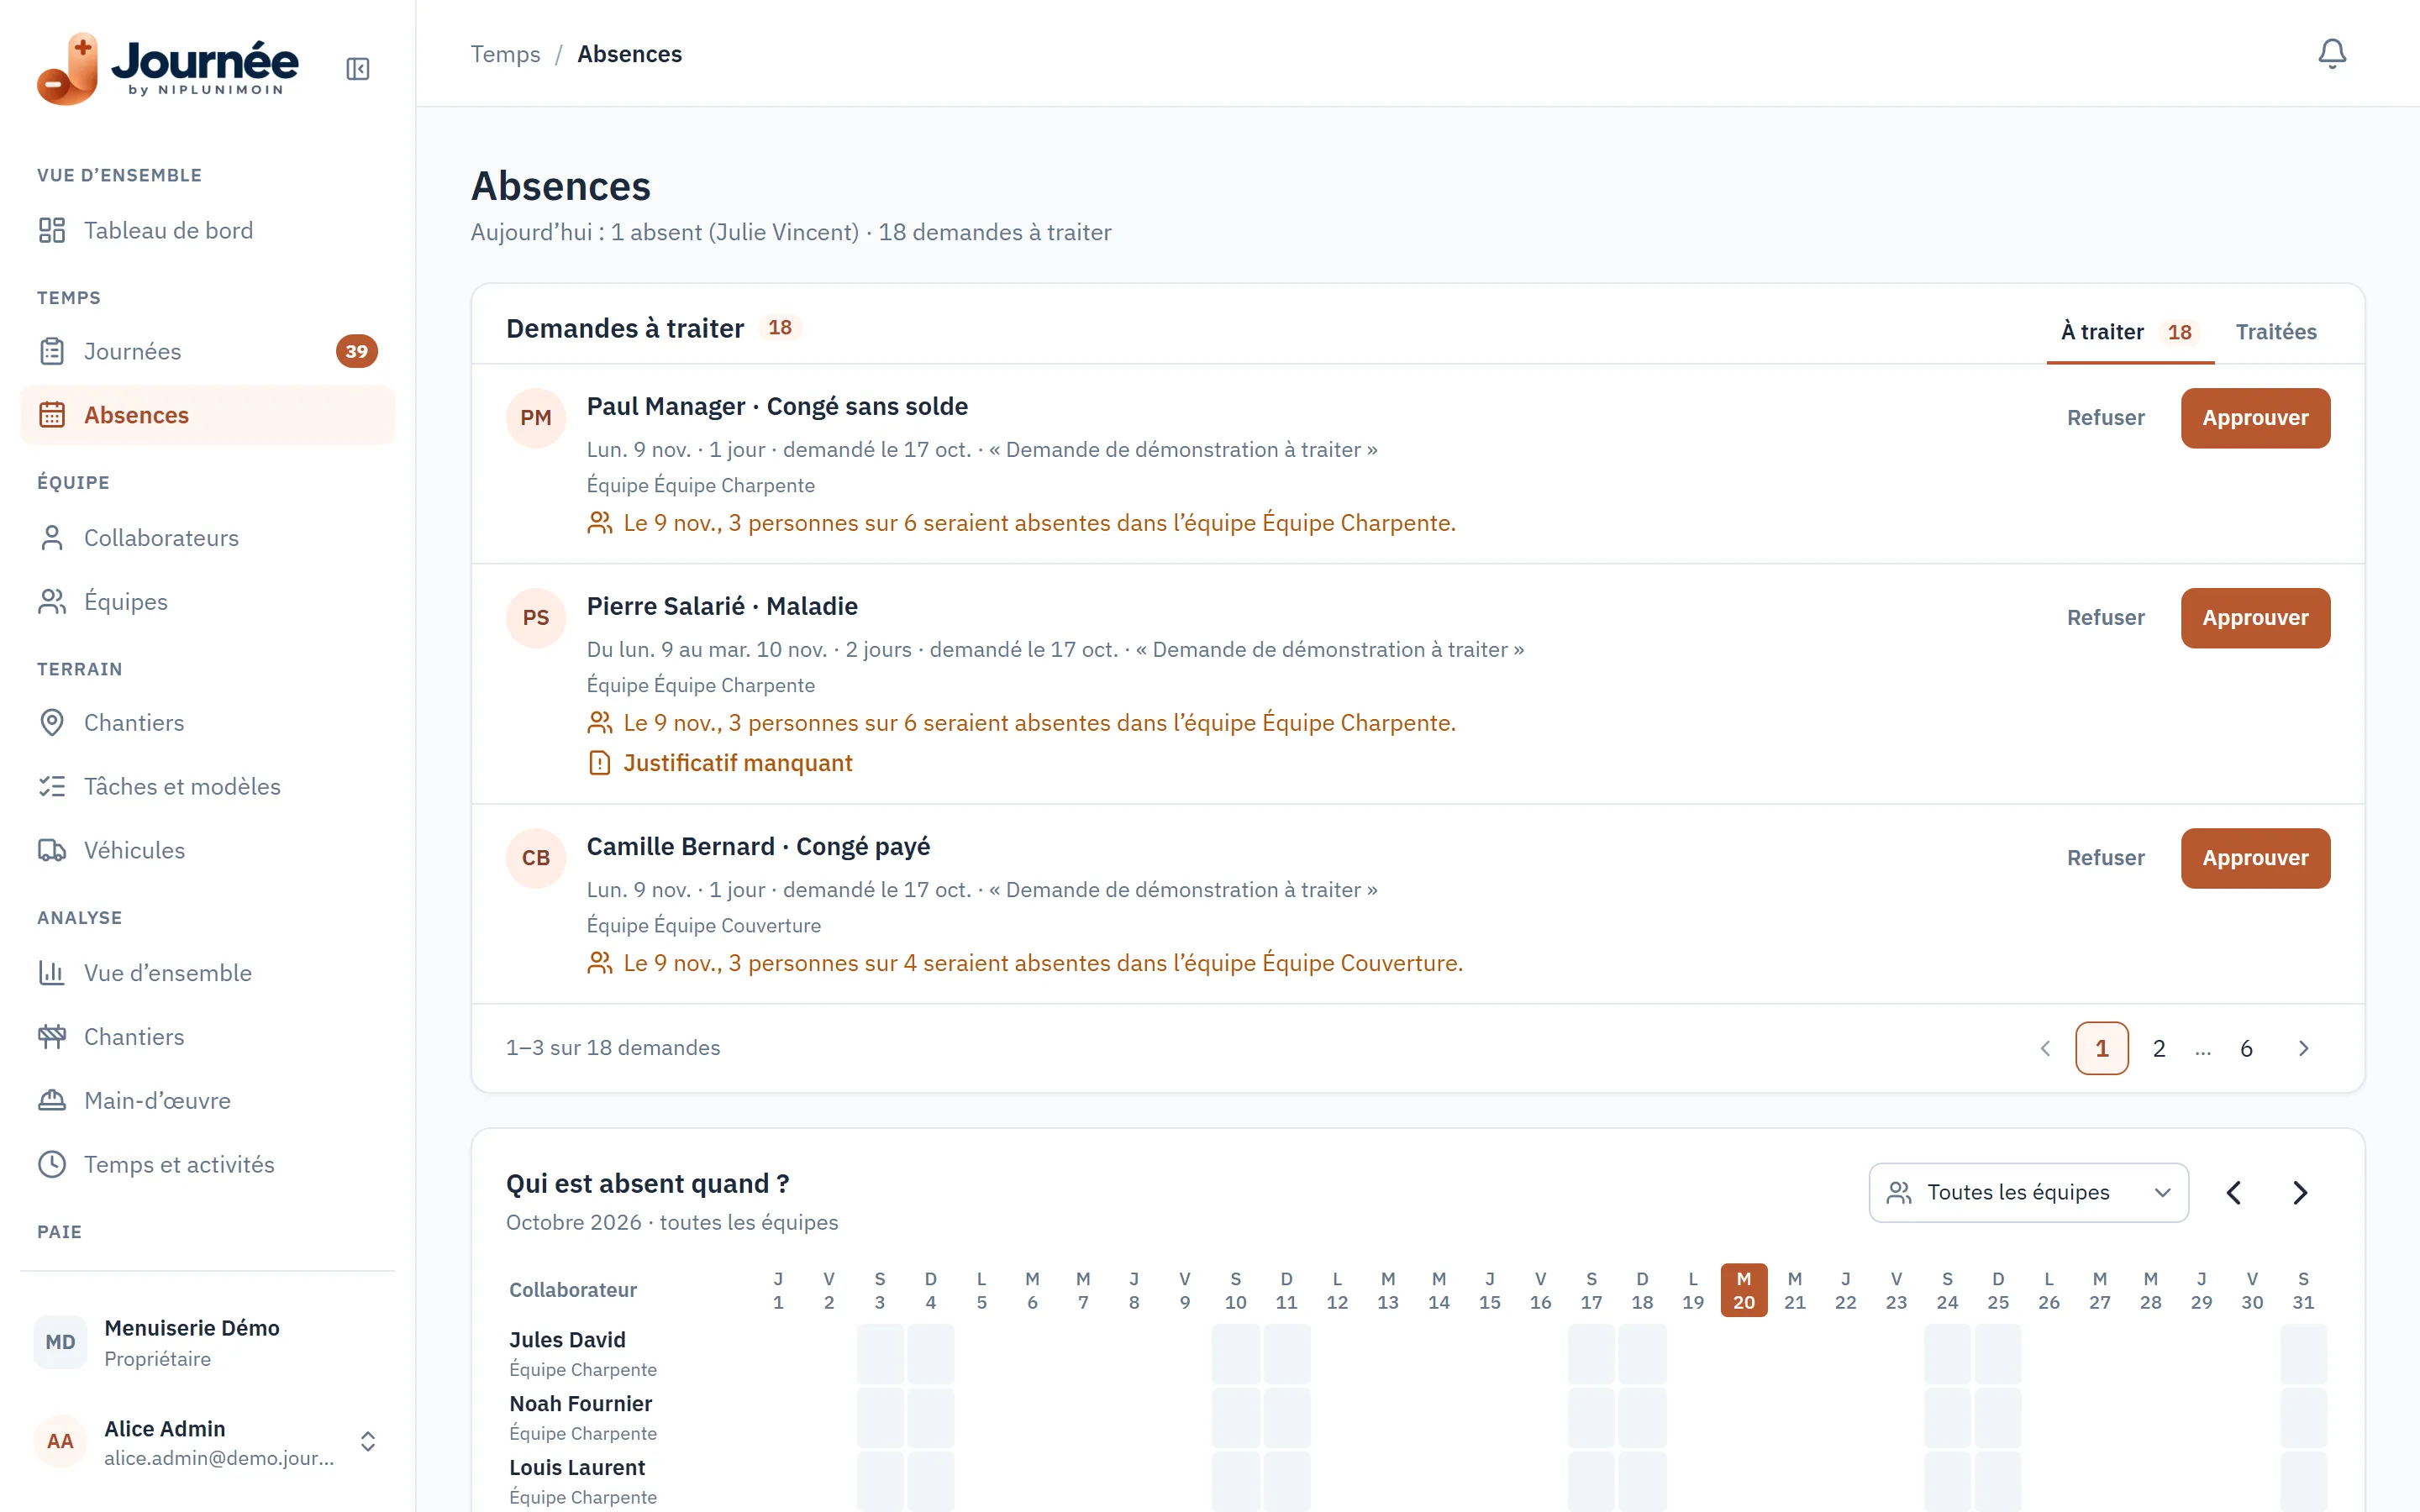Click the Journée logo
Screen dimensions: 2420x1512
167,68
